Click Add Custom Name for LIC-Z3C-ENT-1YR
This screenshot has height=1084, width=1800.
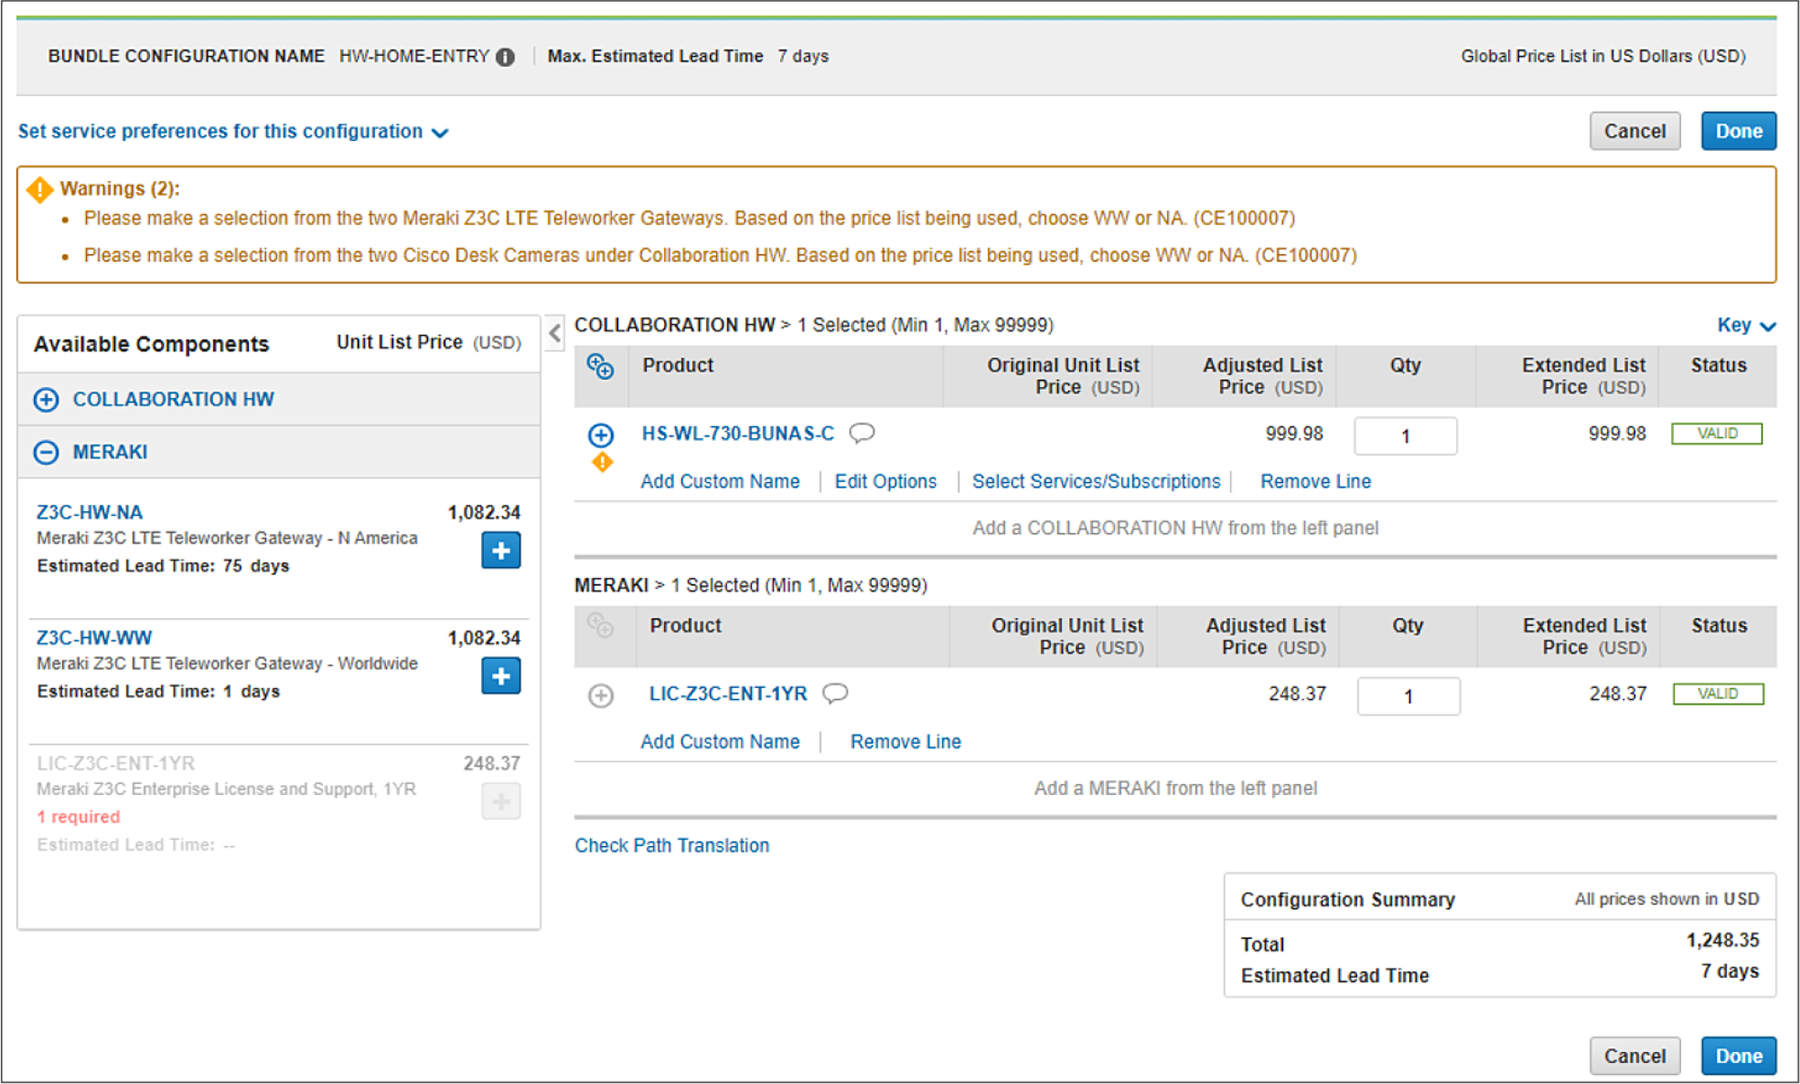click(x=720, y=741)
